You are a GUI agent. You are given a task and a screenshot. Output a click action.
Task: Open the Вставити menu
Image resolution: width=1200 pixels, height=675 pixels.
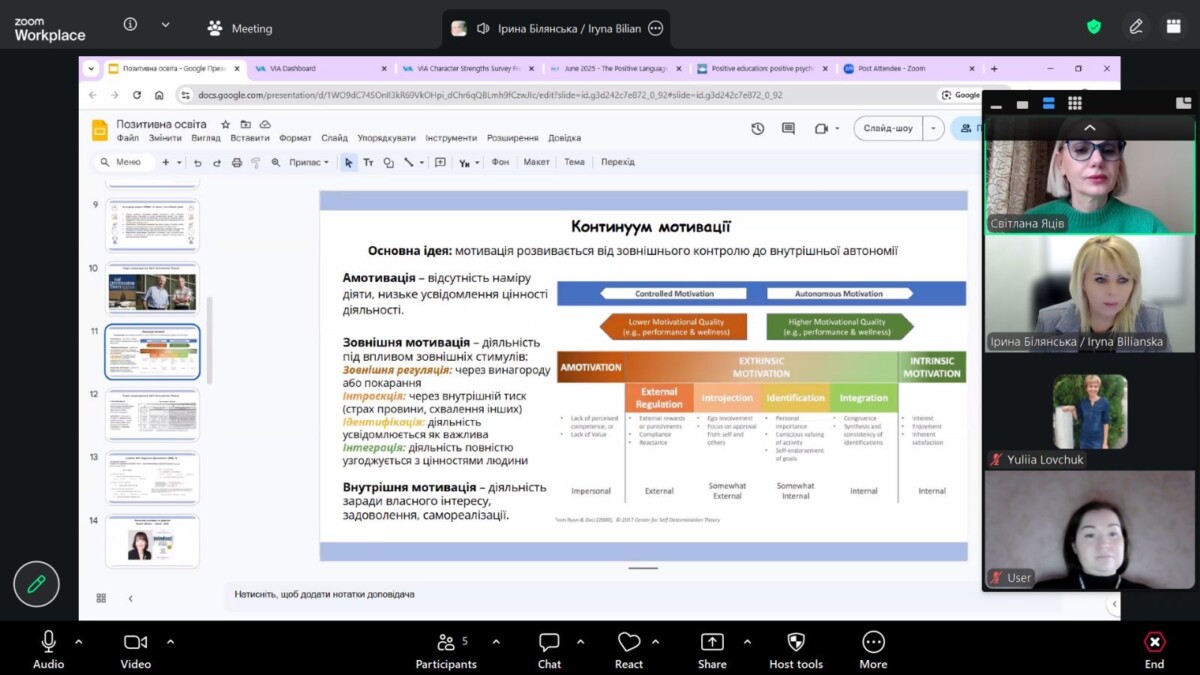click(x=249, y=138)
